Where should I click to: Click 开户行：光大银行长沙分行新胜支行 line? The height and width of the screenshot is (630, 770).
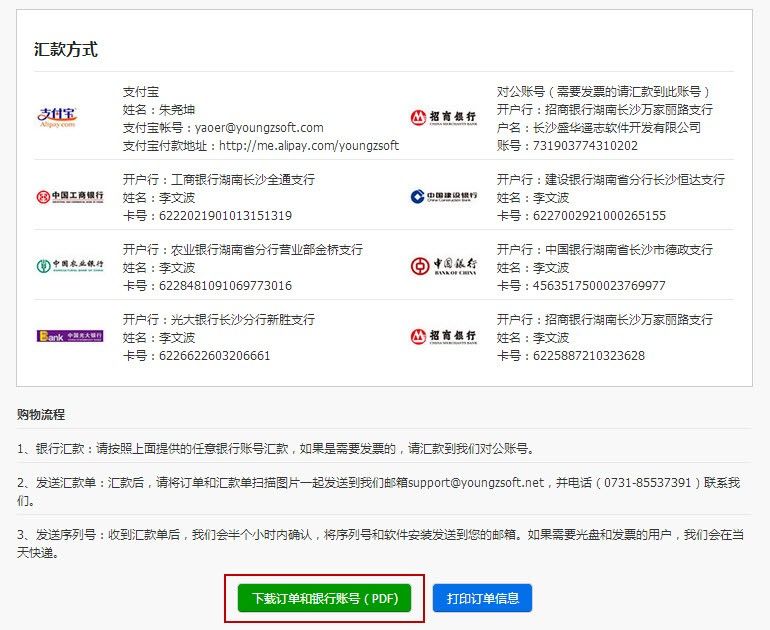click(219, 320)
